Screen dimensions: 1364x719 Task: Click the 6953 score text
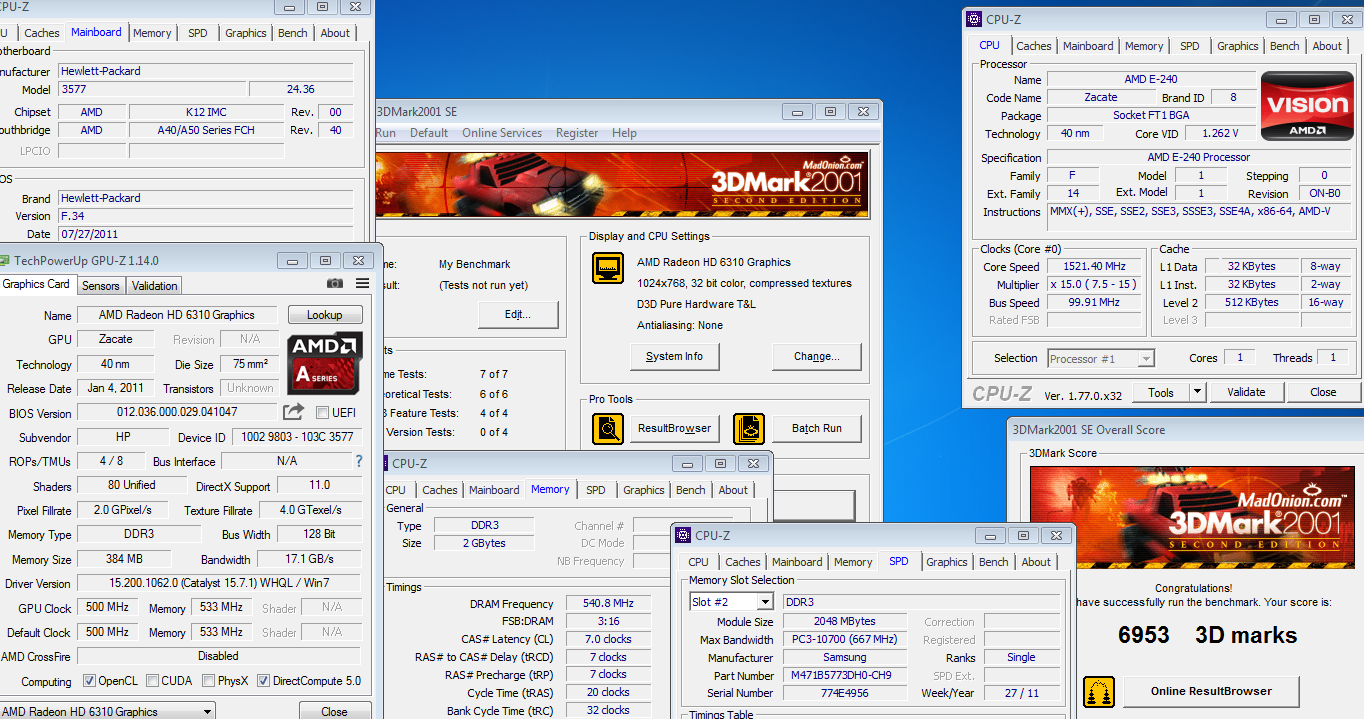[1143, 635]
